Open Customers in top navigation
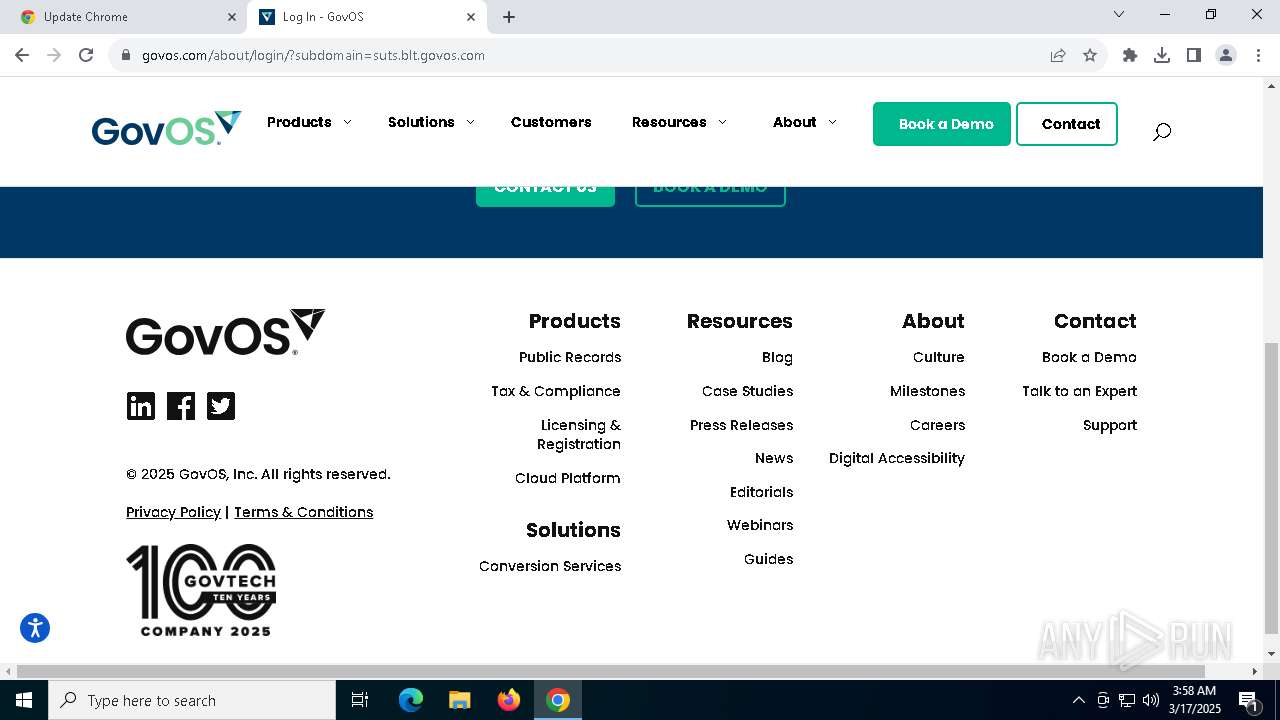1280x720 pixels. pyautogui.click(x=551, y=122)
